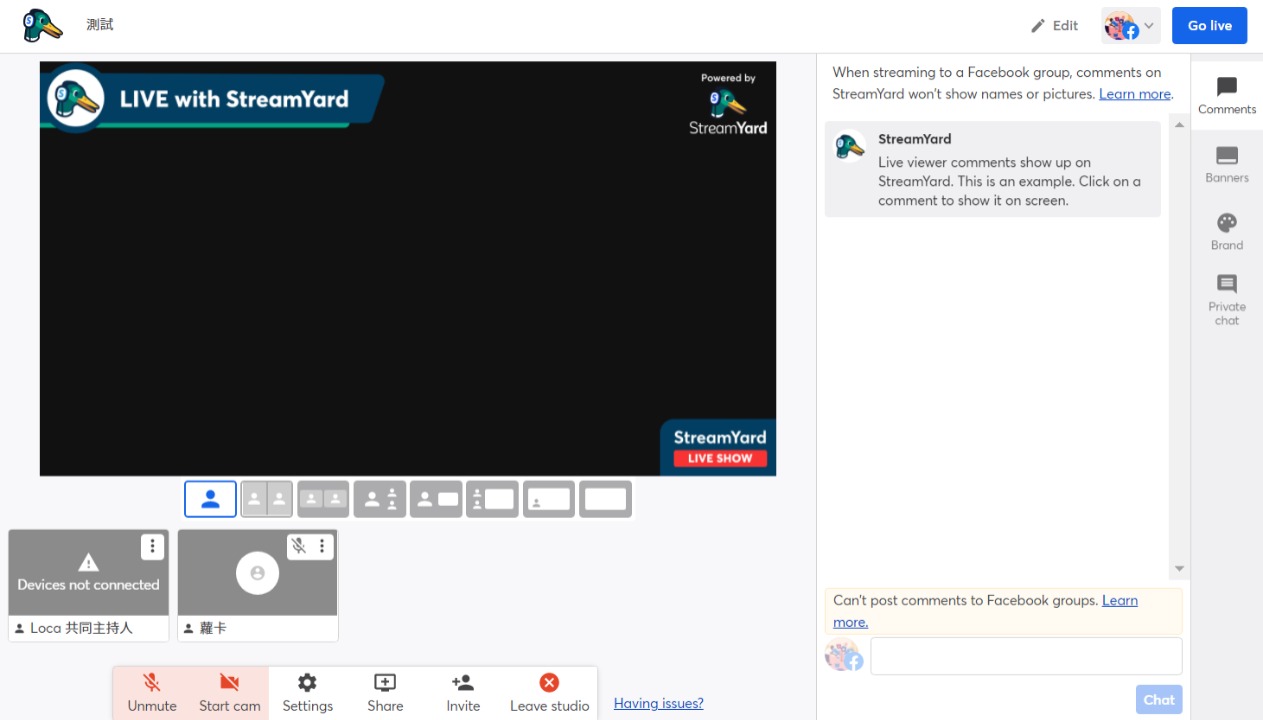Viewport: 1263px width, 720px height.
Task: Unmute the microphone
Action: pyautogui.click(x=152, y=693)
